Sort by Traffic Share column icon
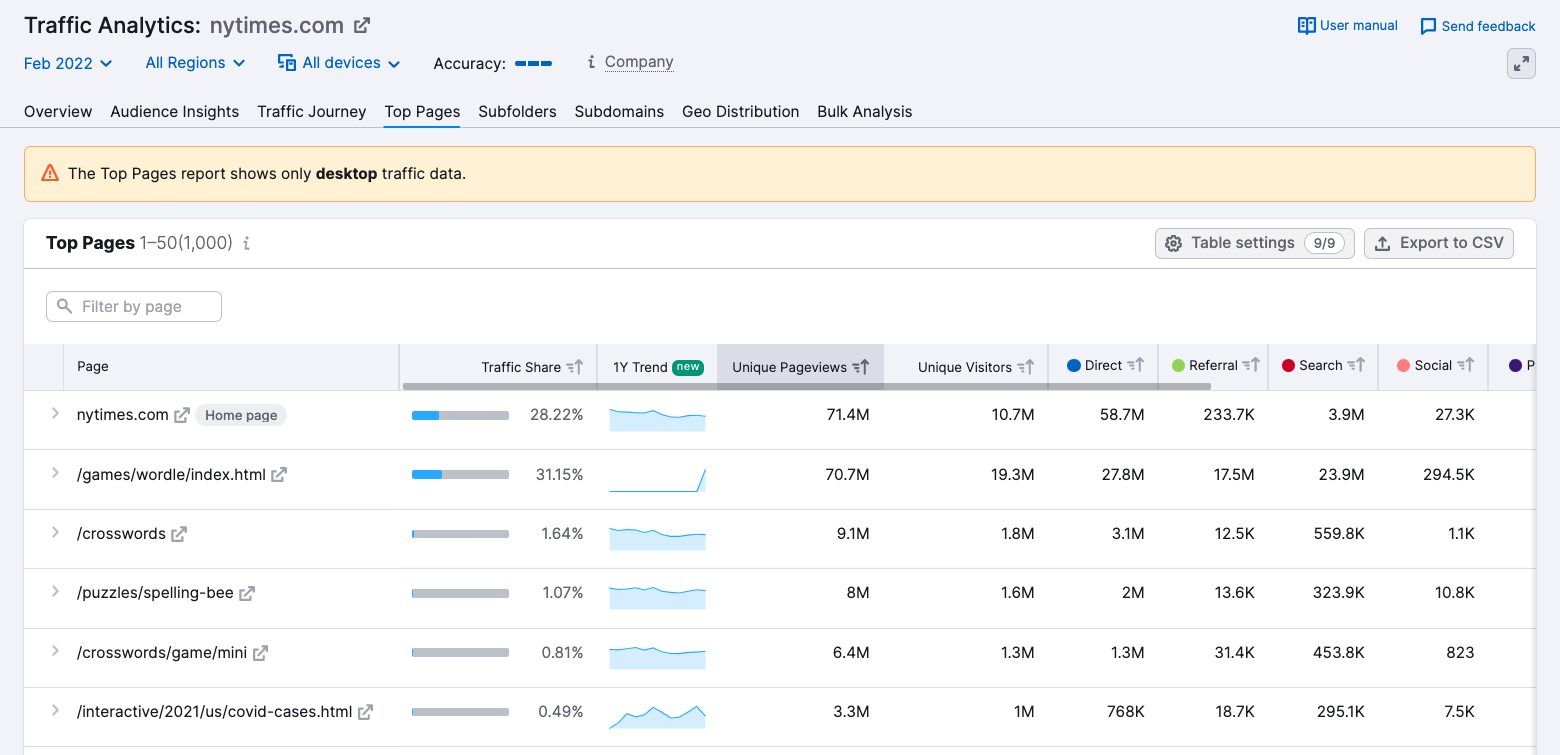 (575, 367)
